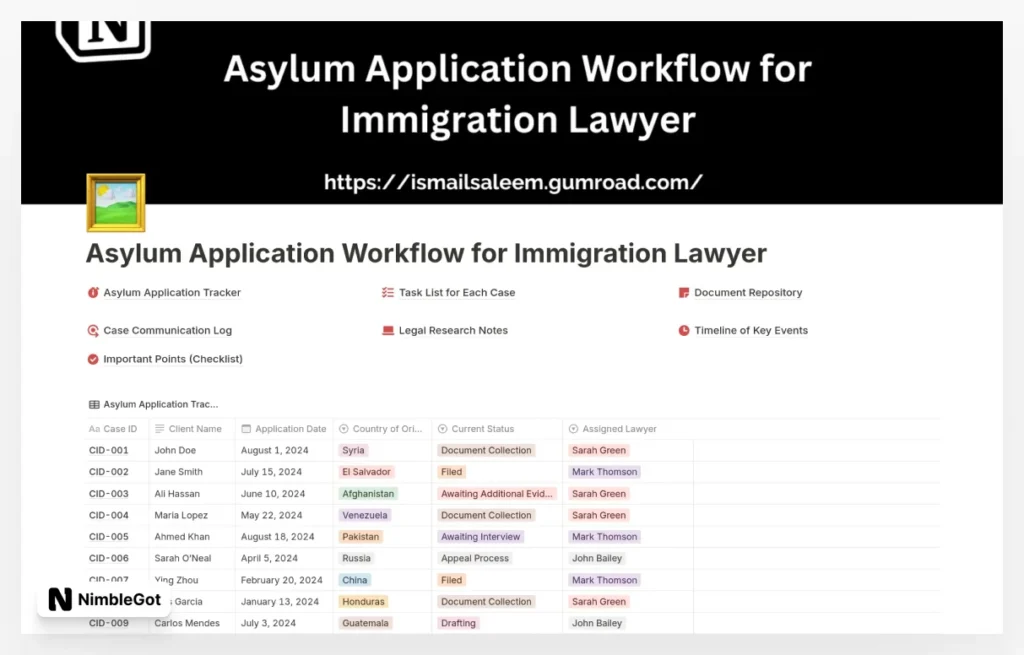Click the Timeline of Key Events clock icon
Screen dimensions: 1024x655
[x=684, y=331]
